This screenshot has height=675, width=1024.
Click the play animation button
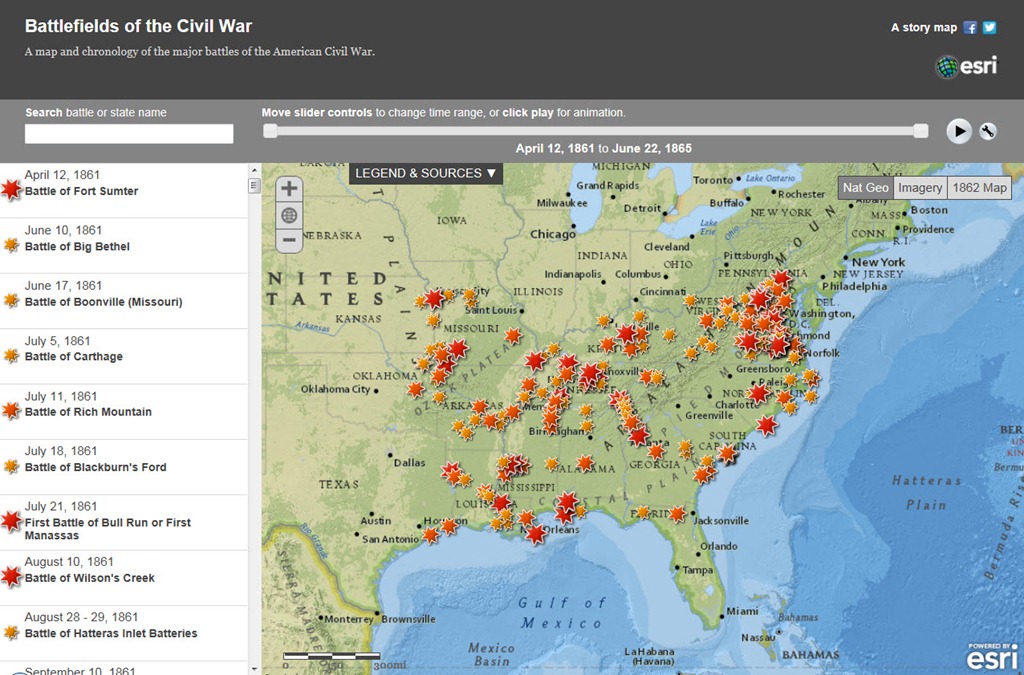click(x=959, y=131)
